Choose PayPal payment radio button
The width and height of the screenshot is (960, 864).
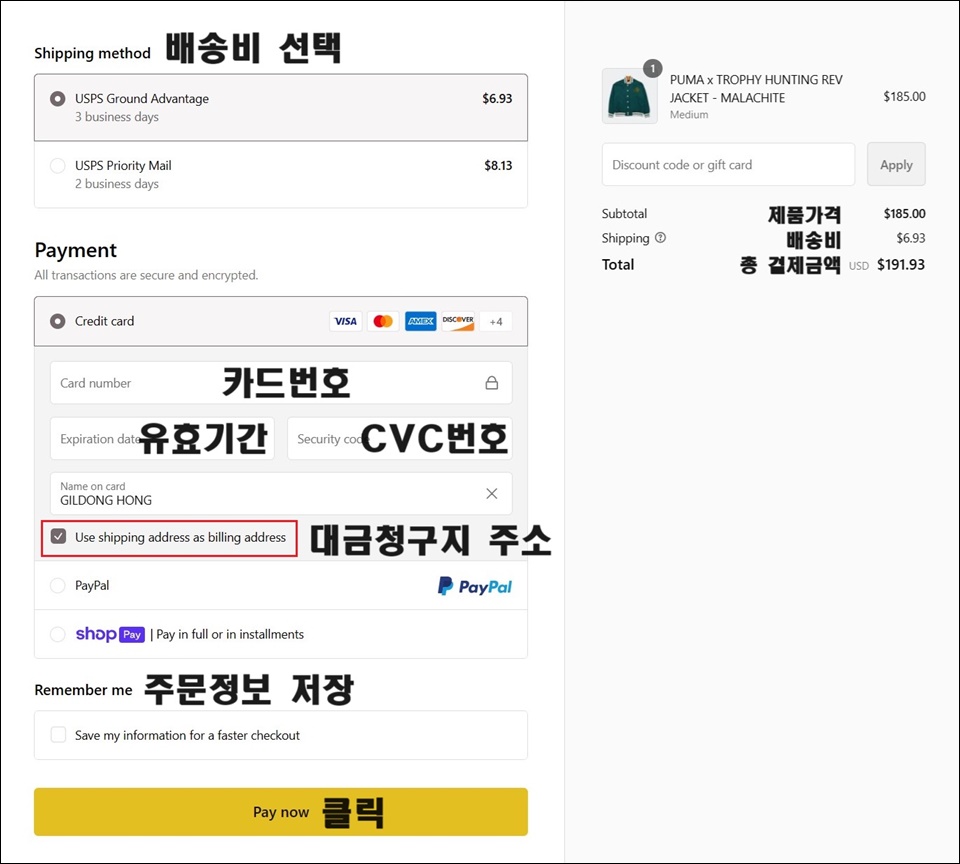pyautogui.click(x=58, y=585)
